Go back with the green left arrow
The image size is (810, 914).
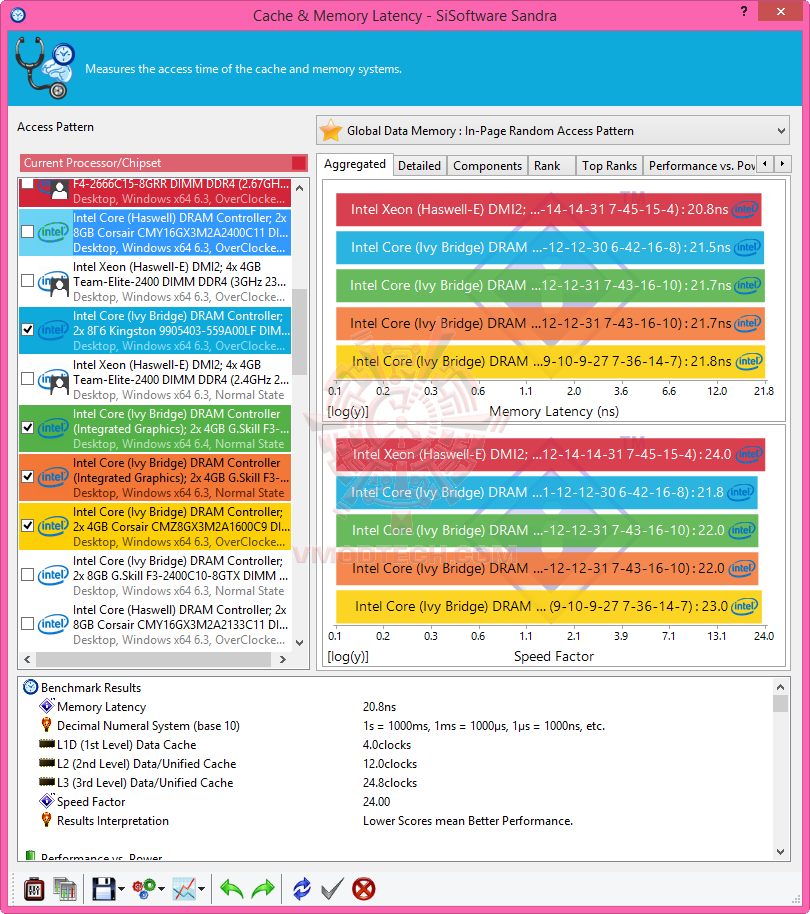(231, 889)
